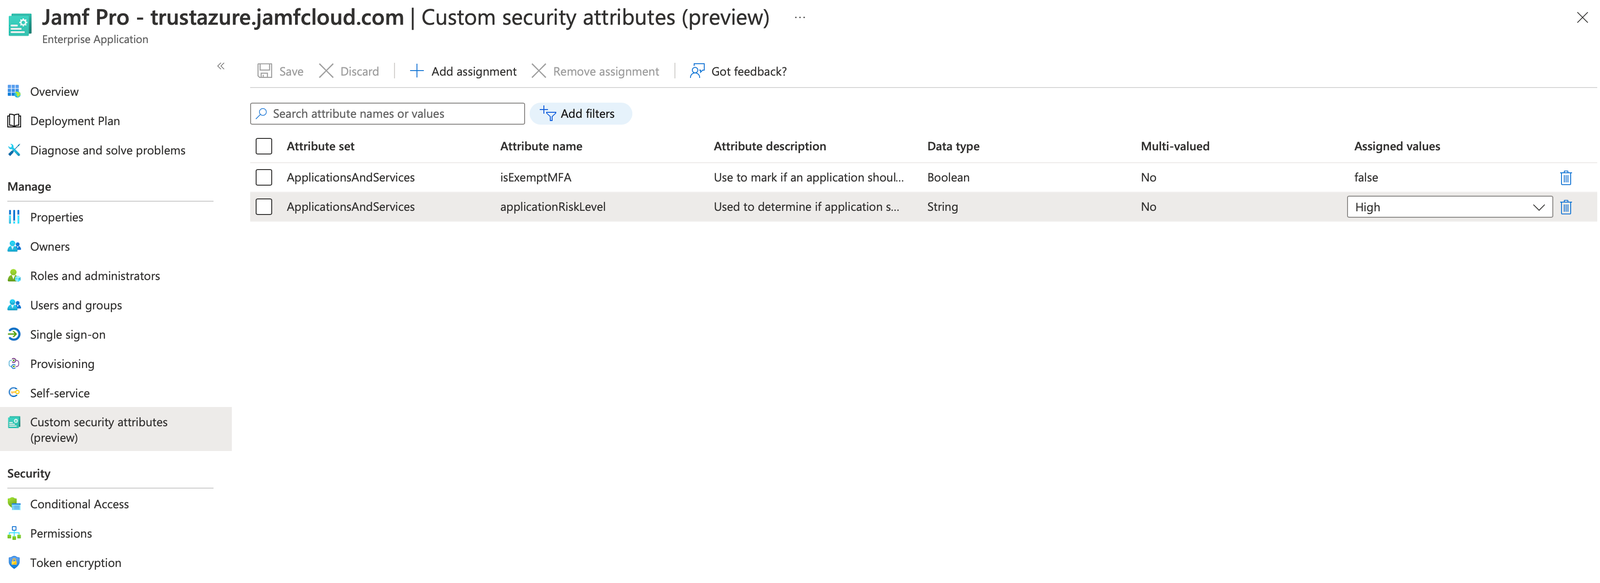
Task: Click the Got feedback person icon
Action: tap(697, 71)
